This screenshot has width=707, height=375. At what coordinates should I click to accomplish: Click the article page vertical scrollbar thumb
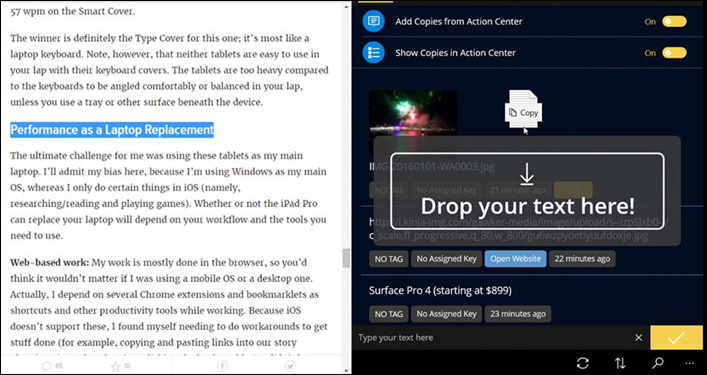coord(346,258)
